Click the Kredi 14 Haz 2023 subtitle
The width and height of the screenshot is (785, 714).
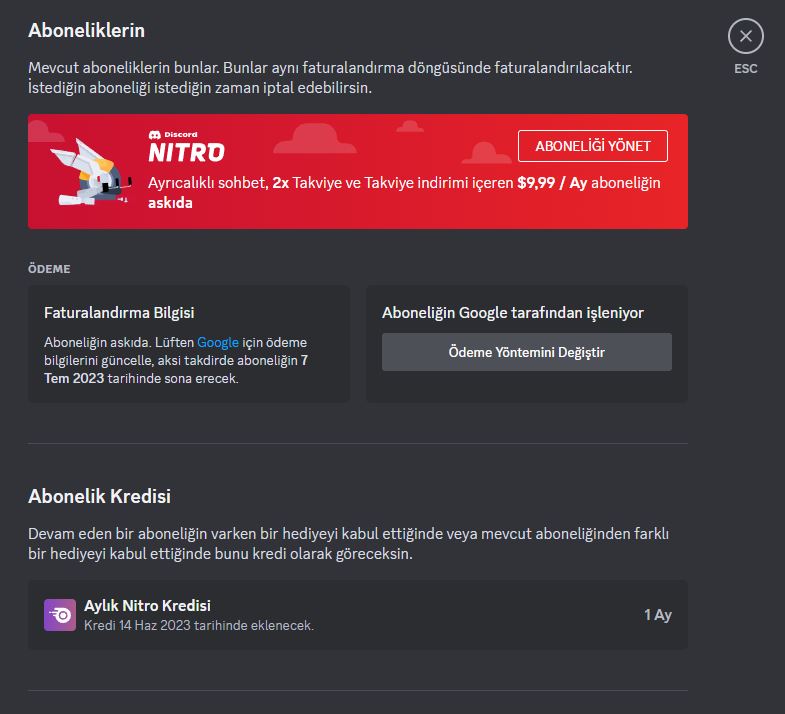199,625
